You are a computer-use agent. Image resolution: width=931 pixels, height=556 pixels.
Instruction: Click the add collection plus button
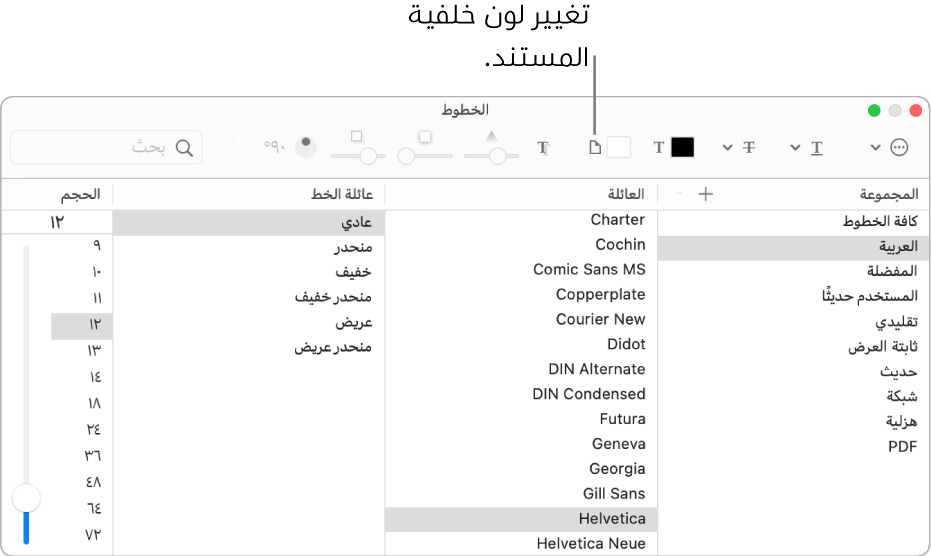pyautogui.click(x=705, y=194)
